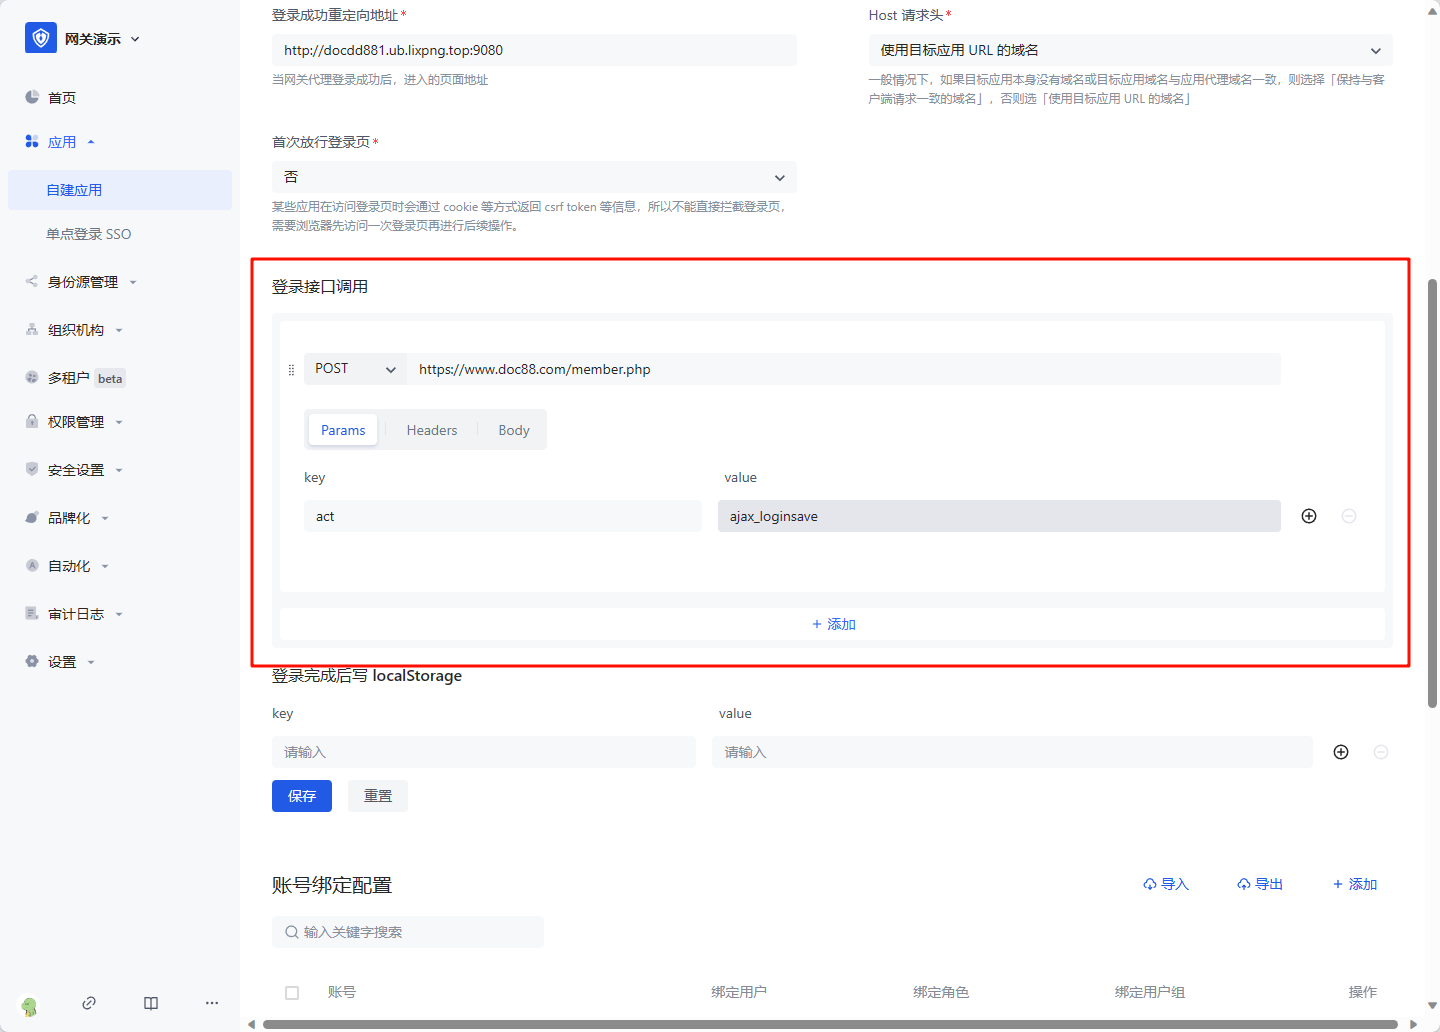The height and width of the screenshot is (1032, 1440).
Task: Click the plus icon in the localStorage row
Action: point(1341,752)
